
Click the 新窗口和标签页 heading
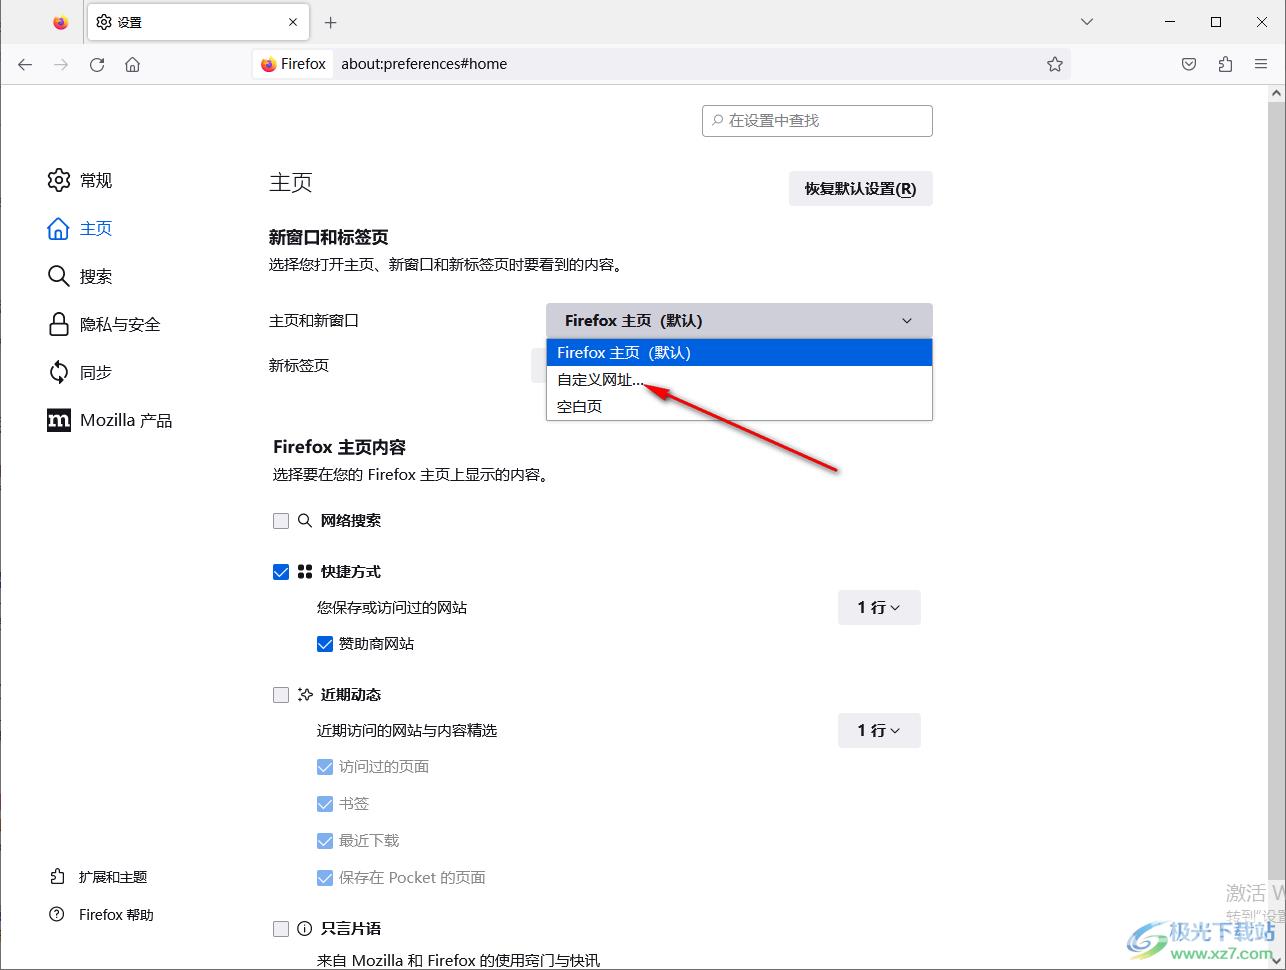[328, 237]
